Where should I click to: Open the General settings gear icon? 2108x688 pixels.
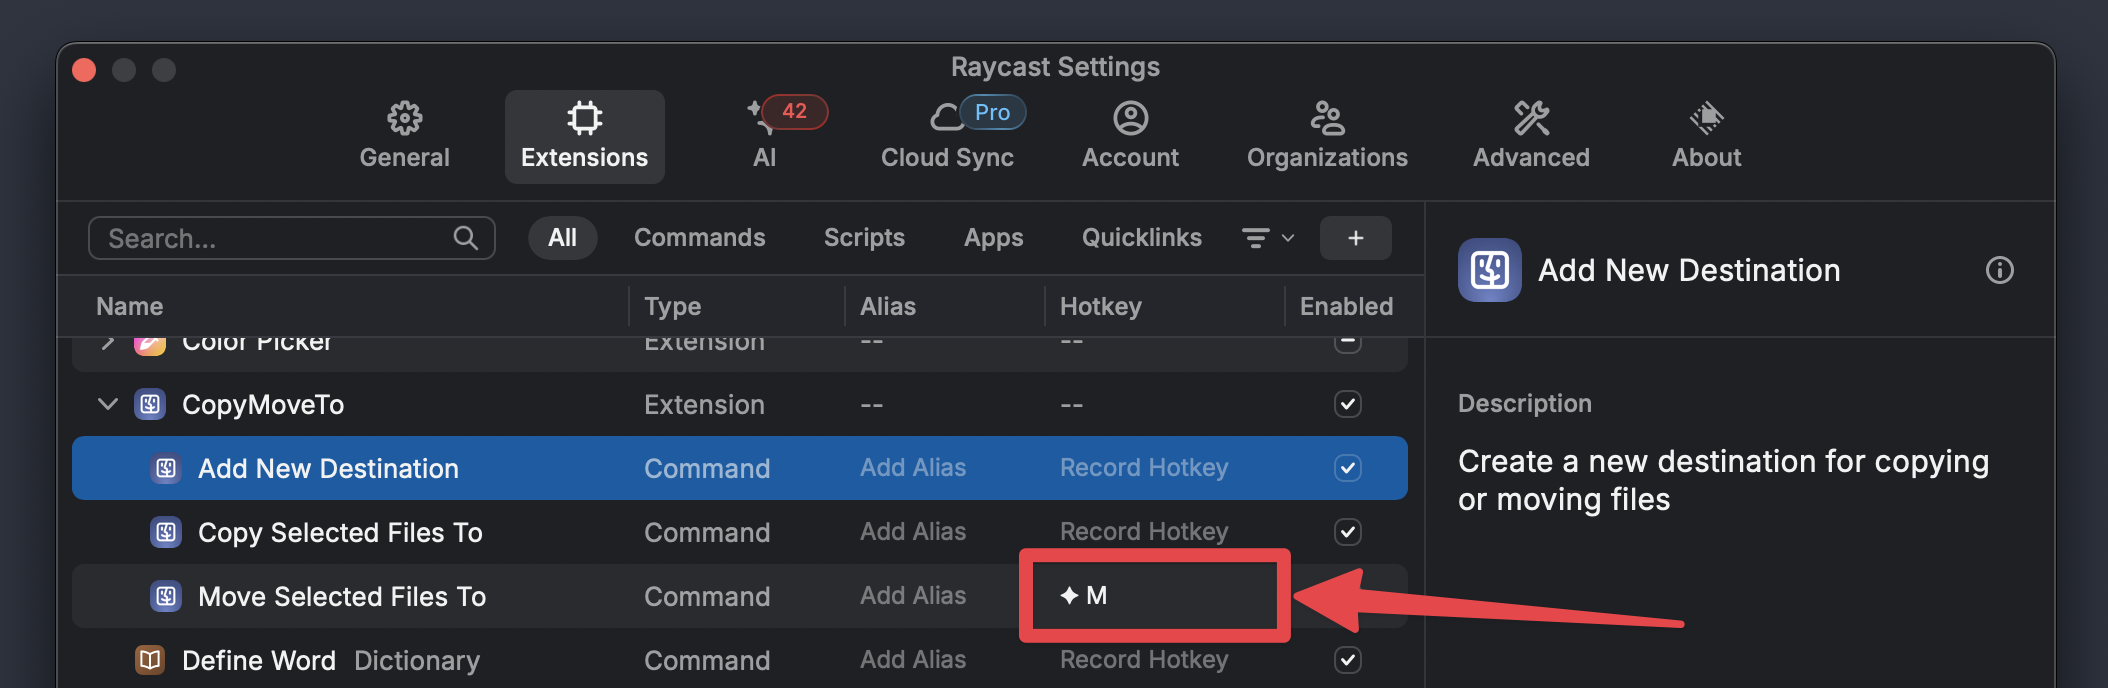tap(404, 119)
